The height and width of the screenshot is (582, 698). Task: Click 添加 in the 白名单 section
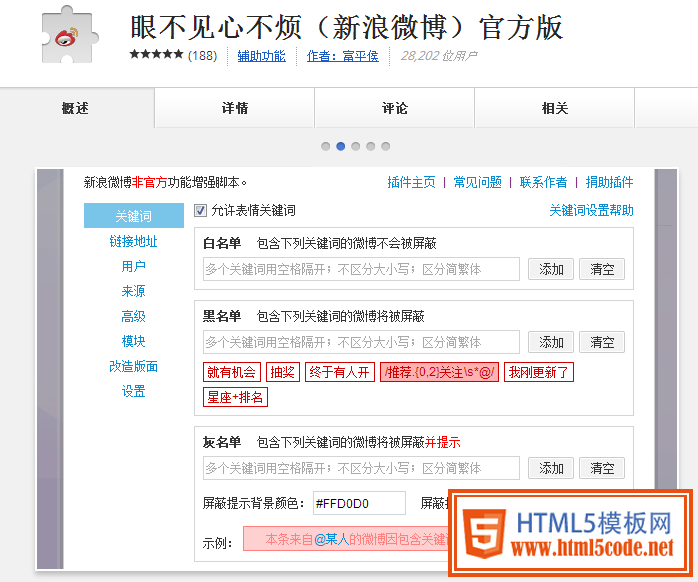551,269
